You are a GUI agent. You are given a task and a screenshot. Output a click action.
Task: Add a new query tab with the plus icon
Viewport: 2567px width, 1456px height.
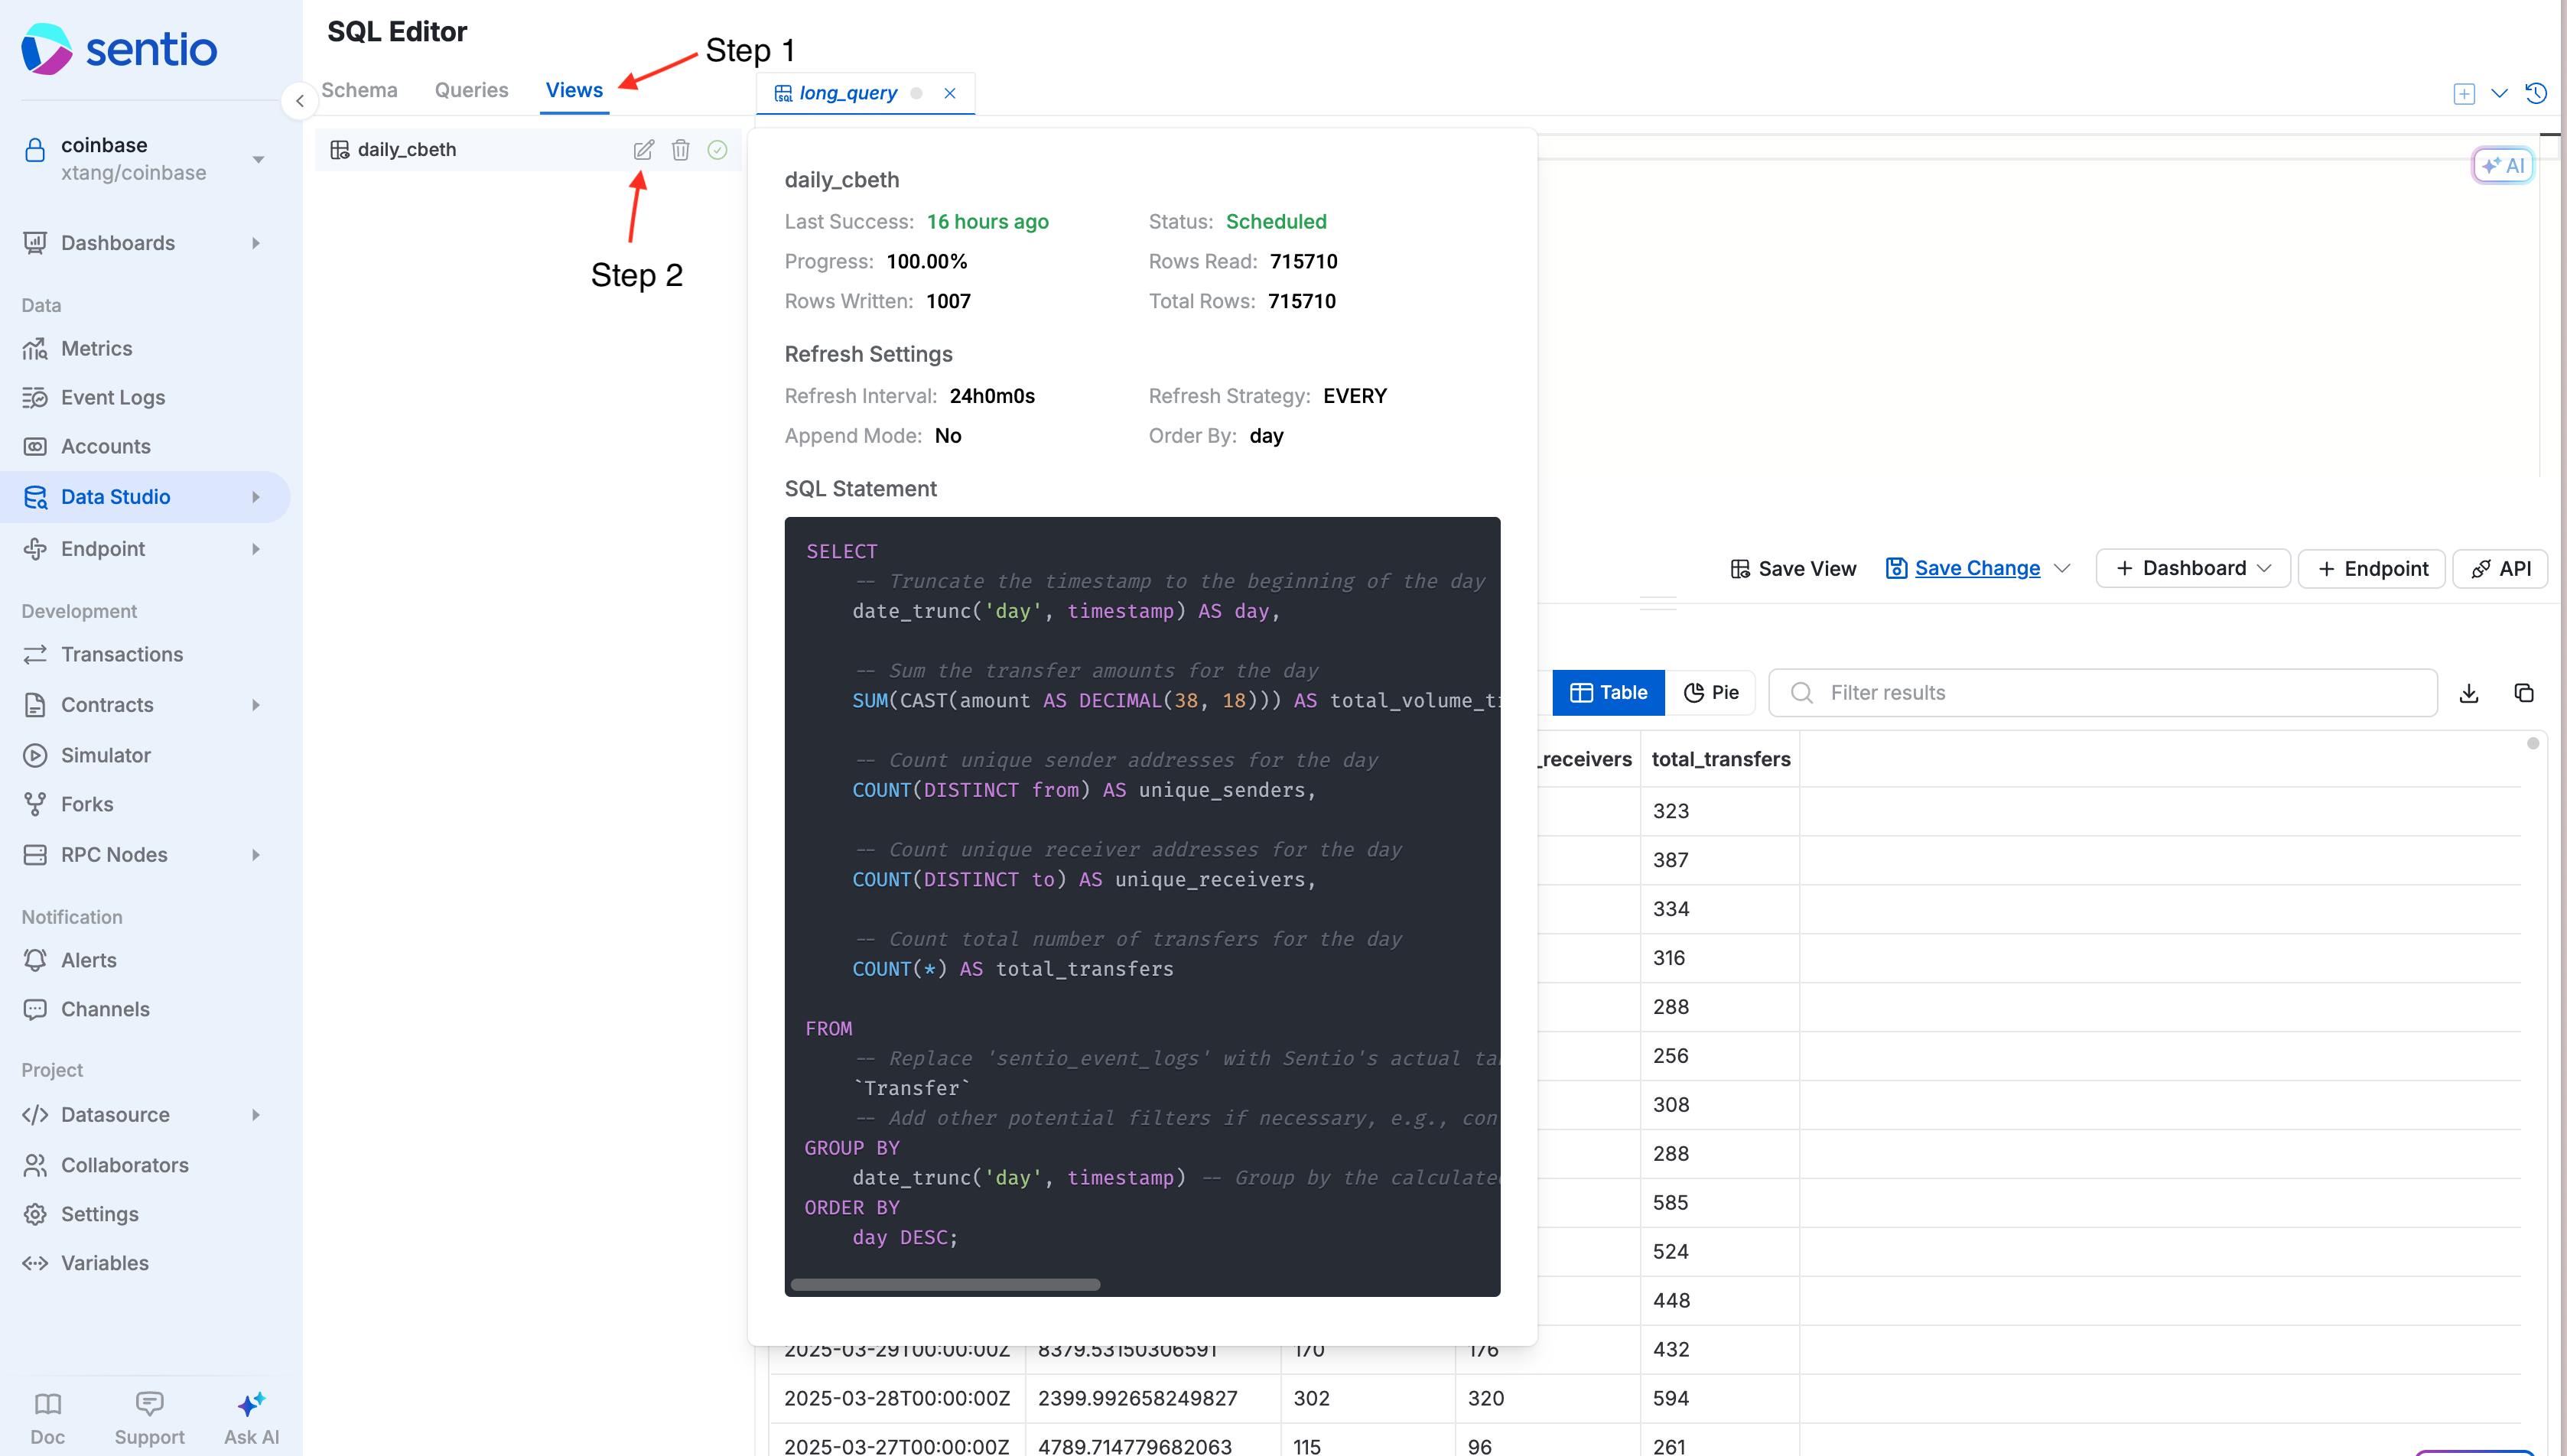coord(2463,94)
